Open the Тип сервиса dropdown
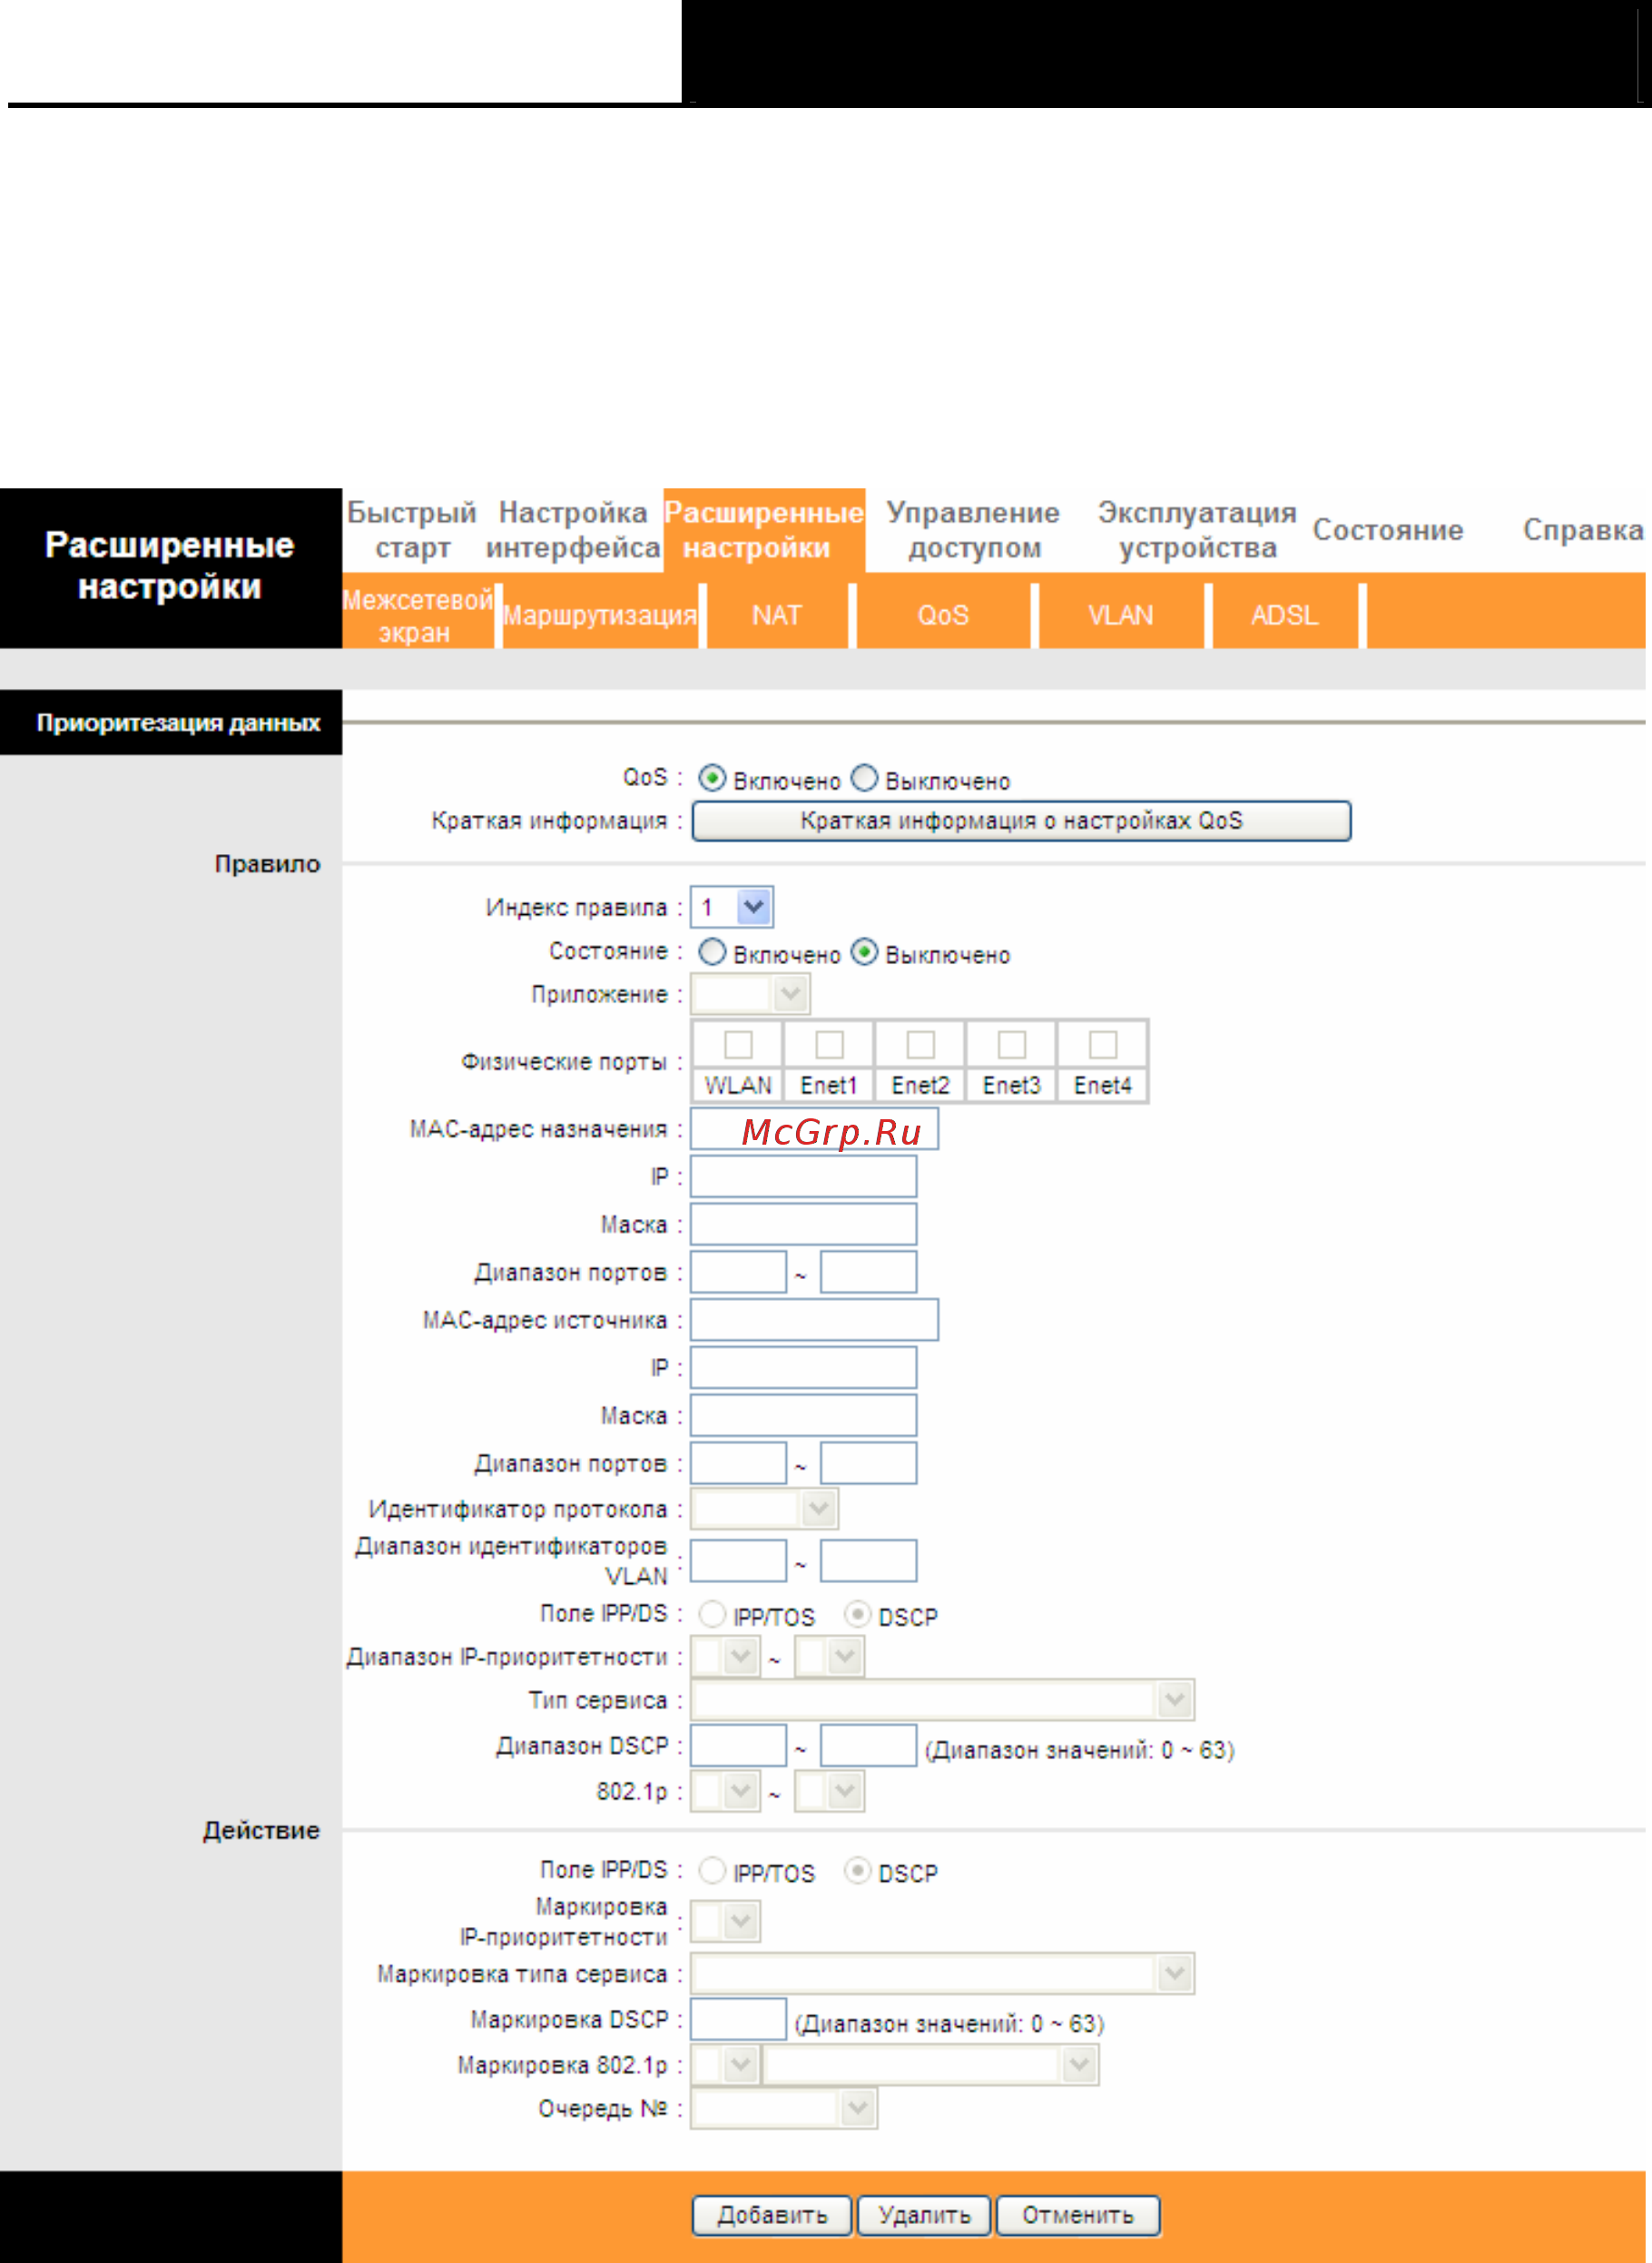This screenshot has height=2263, width=1652. 942,1699
